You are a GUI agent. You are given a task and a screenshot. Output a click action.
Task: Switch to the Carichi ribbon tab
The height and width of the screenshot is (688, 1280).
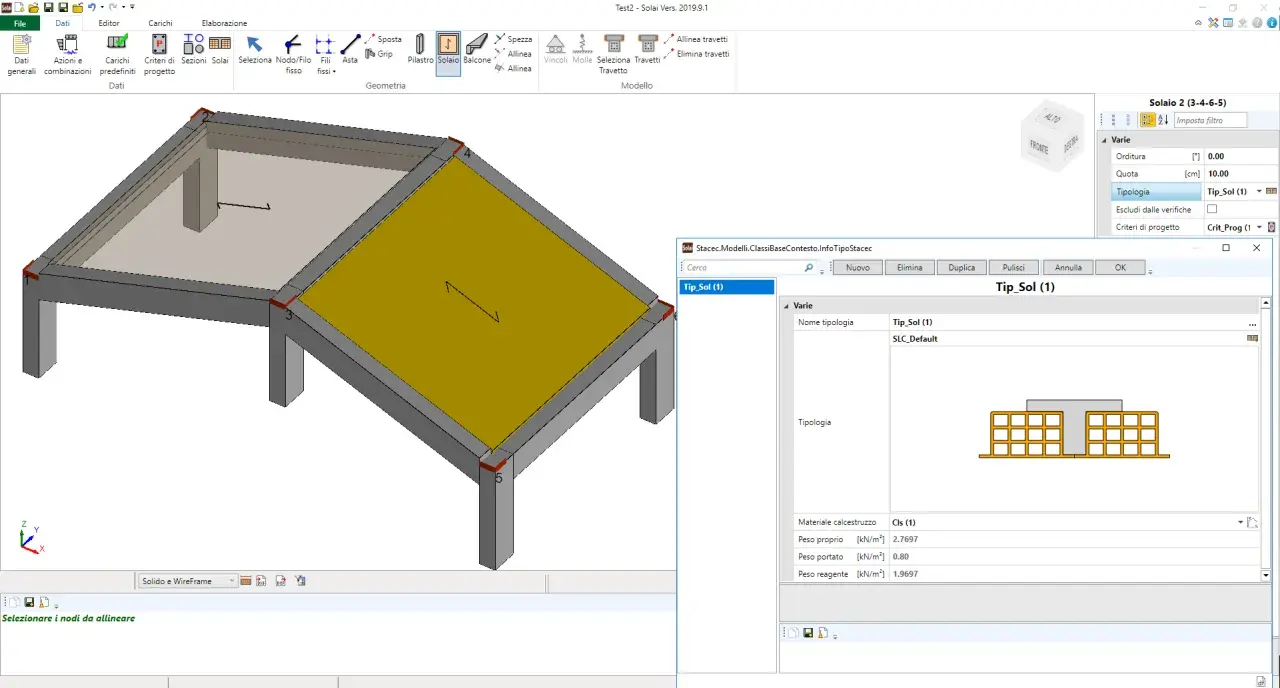pyautogui.click(x=160, y=23)
